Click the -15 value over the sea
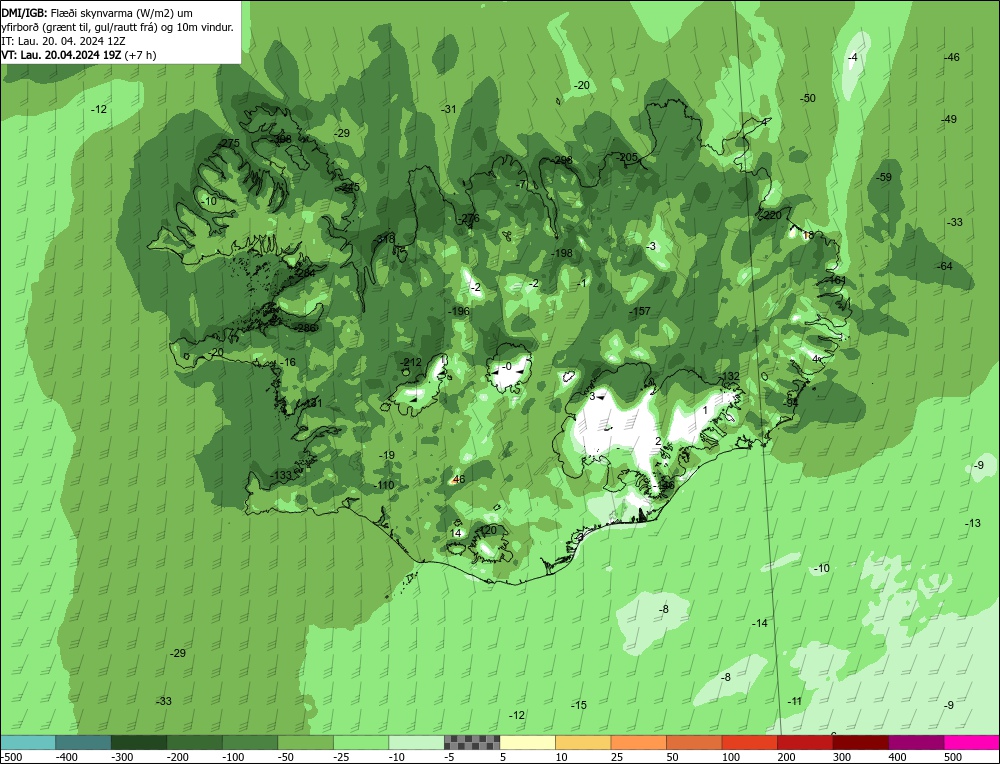The height and width of the screenshot is (764, 1000). (x=578, y=705)
